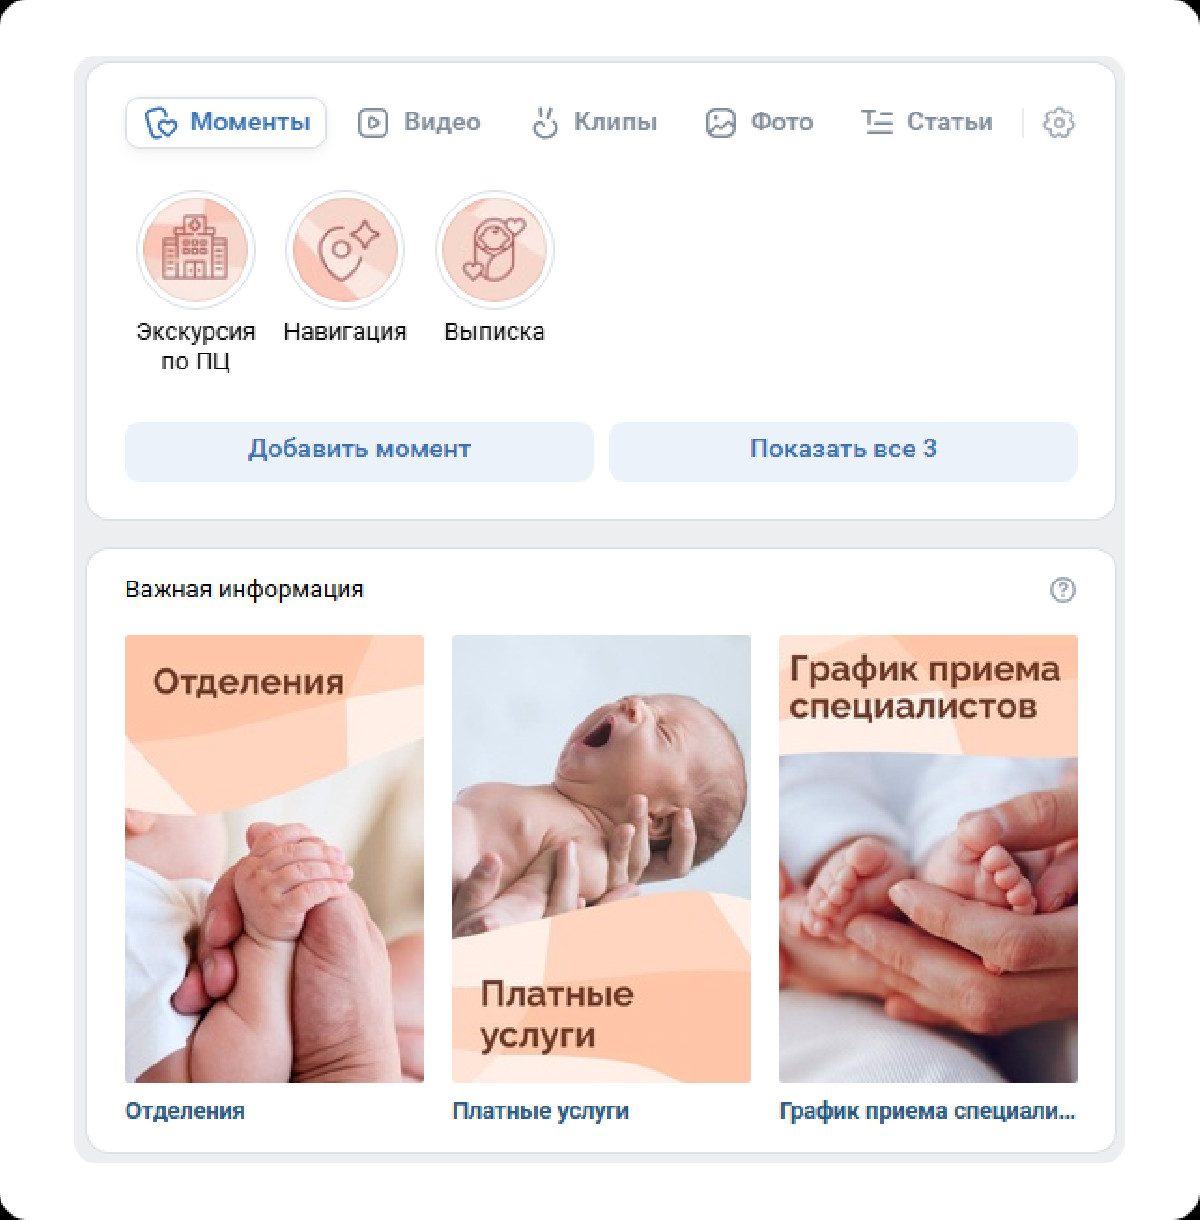Image resolution: width=1200 pixels, height=1220 pixels.
Task: Open the Навигация moment circle
Action: (x=345, y=250)
